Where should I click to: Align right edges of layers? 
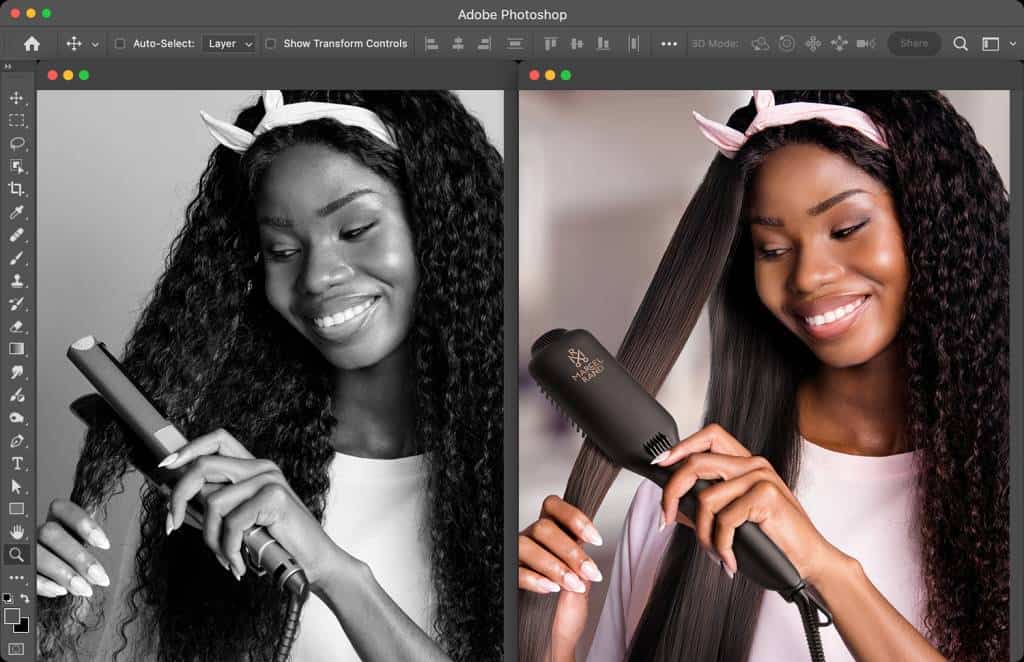pyautogui.click(x=485, y=44)
